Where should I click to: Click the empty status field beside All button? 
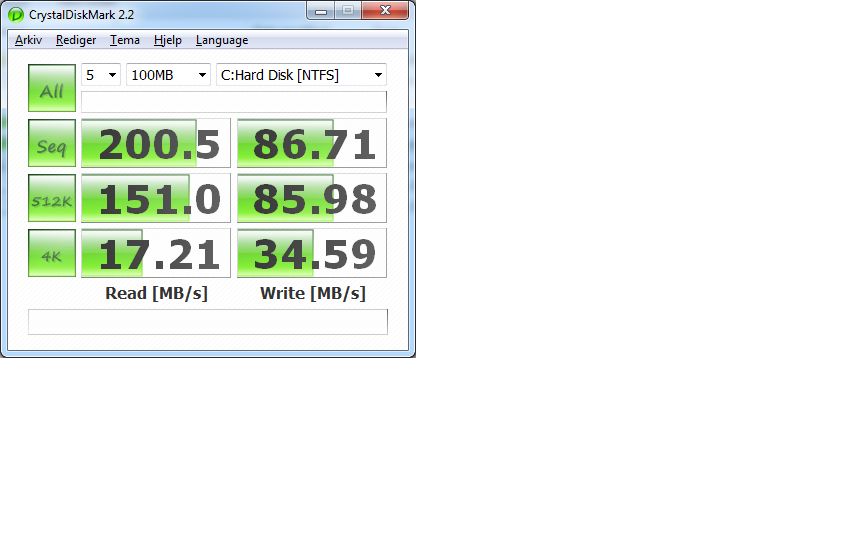click(234, 102)
